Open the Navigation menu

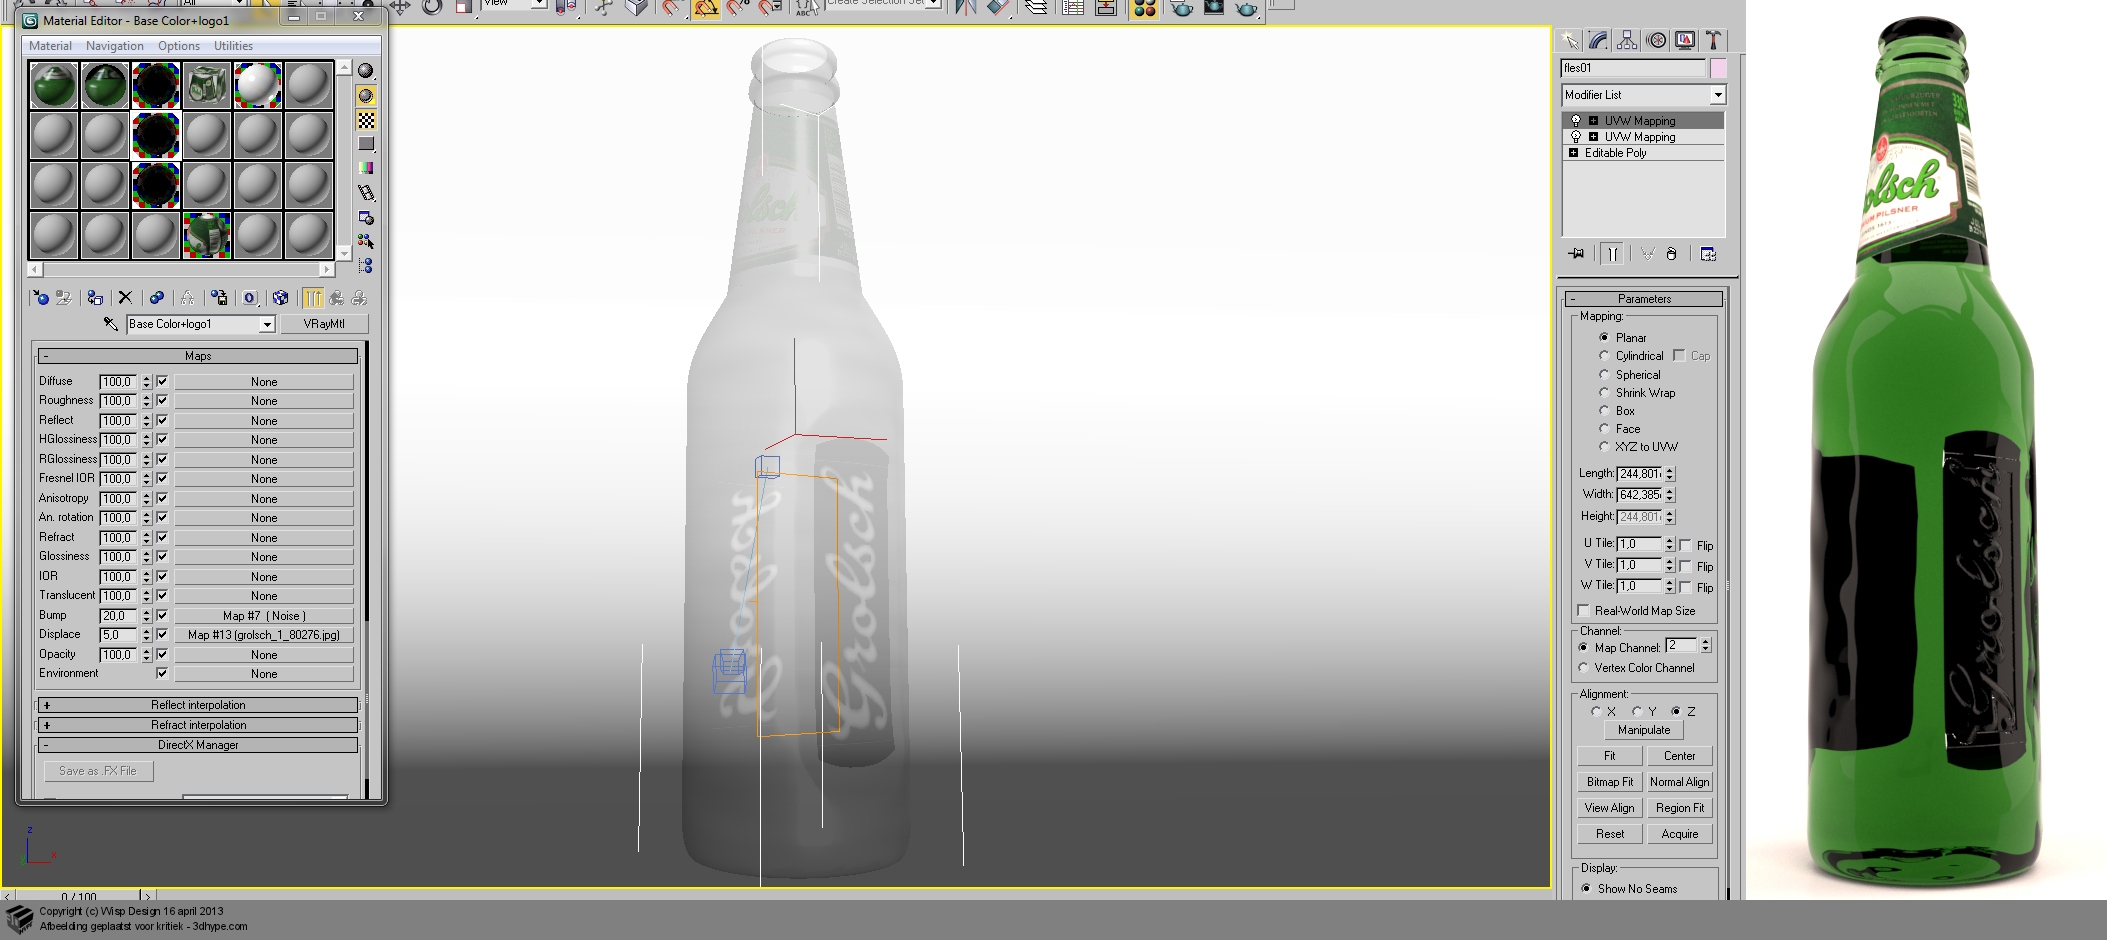(115, 46)
